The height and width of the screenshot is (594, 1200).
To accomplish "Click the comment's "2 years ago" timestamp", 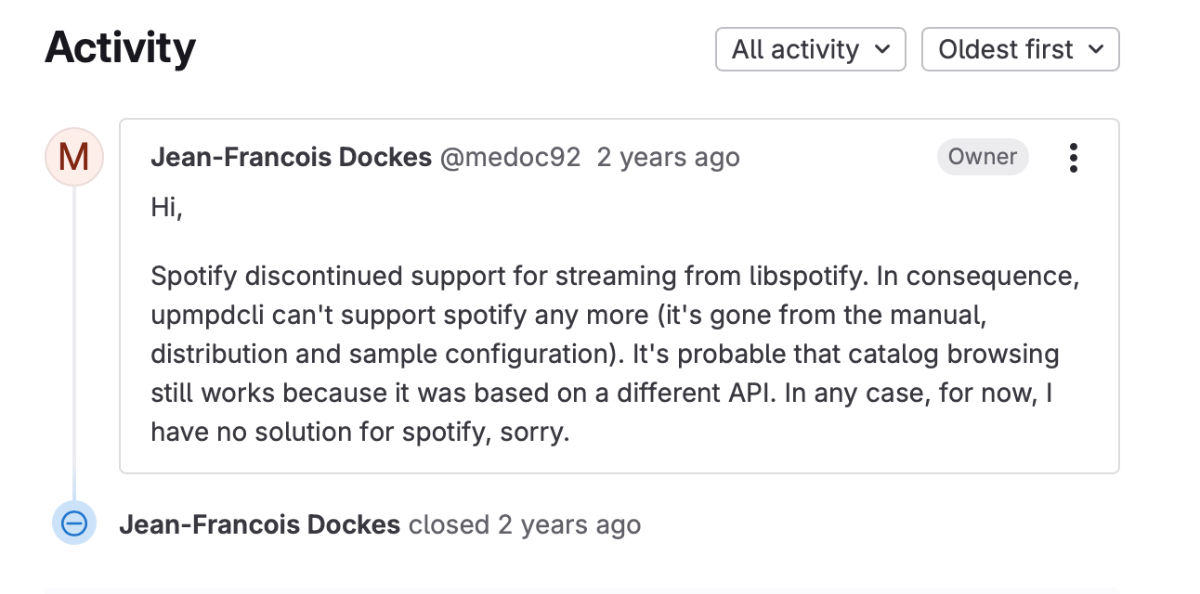I will [668, 158].
